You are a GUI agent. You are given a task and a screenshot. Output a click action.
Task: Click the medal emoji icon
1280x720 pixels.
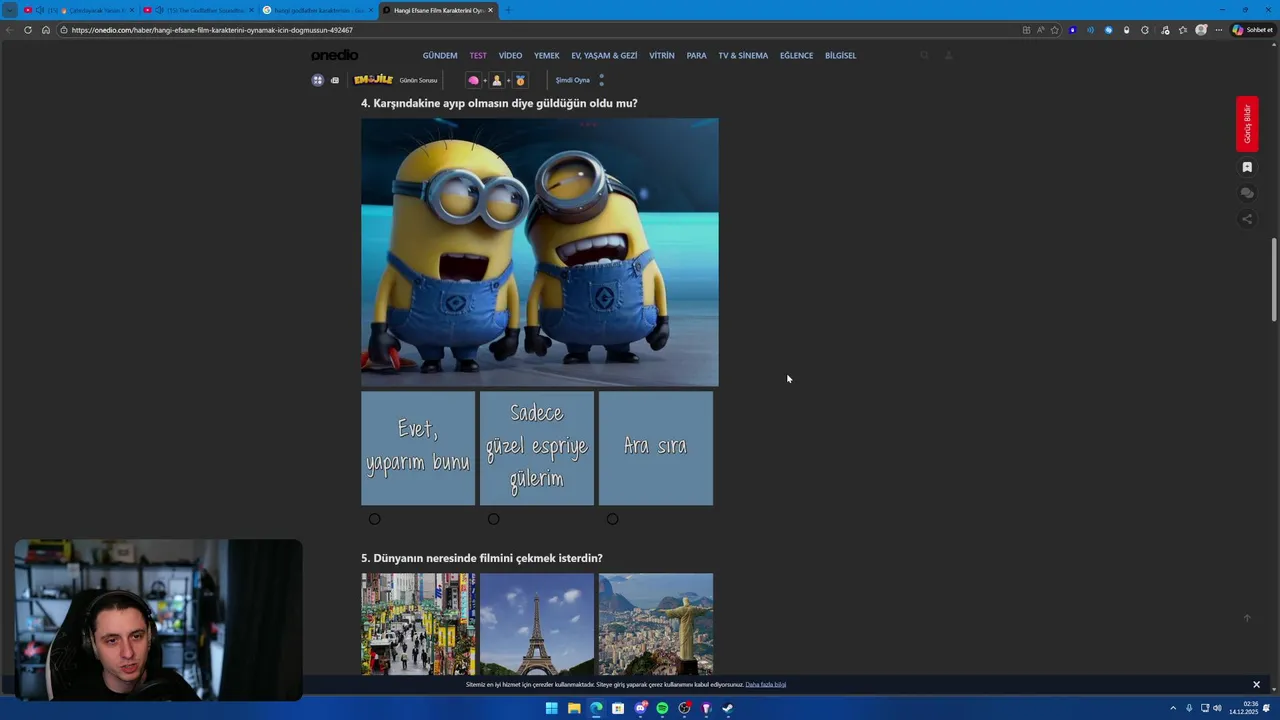click(x=520, y=80)
